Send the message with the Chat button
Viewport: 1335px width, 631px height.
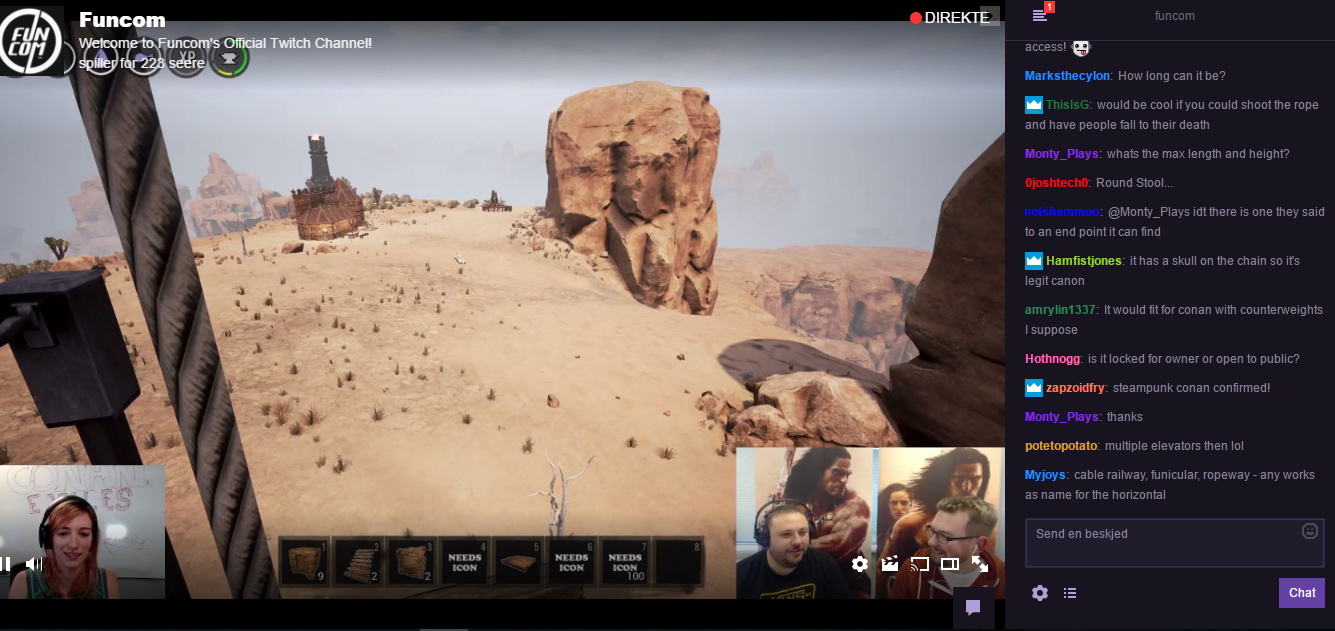point(1302,593)
